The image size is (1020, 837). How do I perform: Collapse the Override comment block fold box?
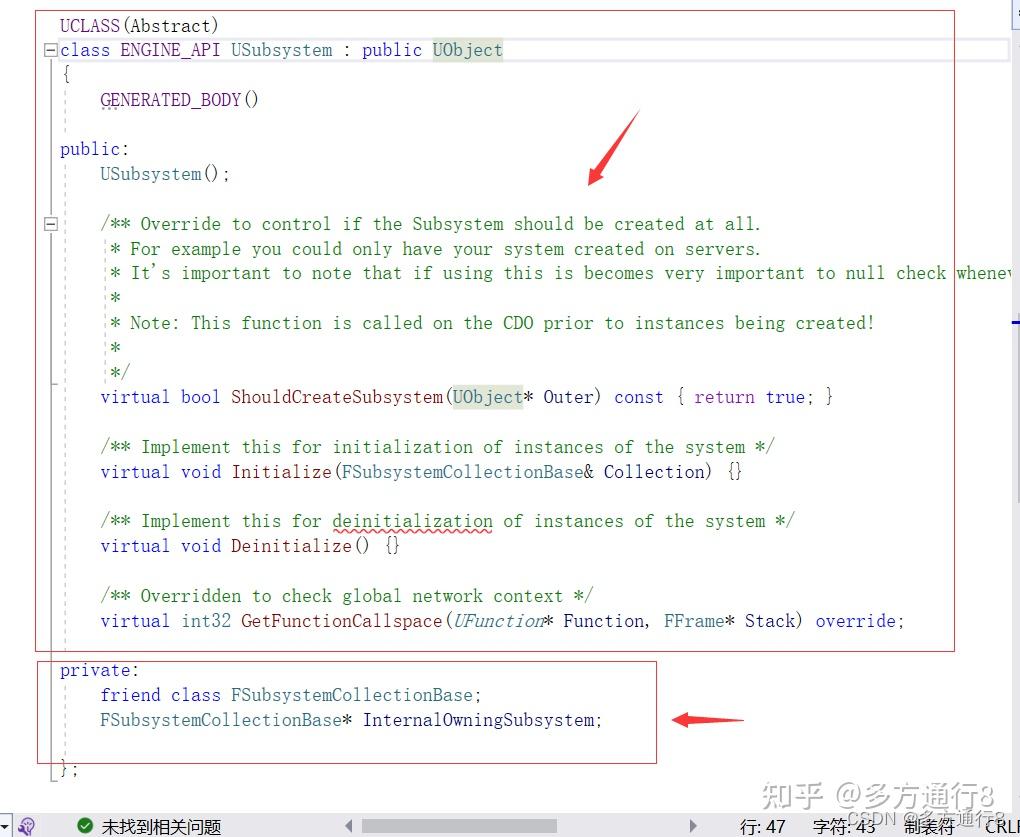tap(49, 224)
